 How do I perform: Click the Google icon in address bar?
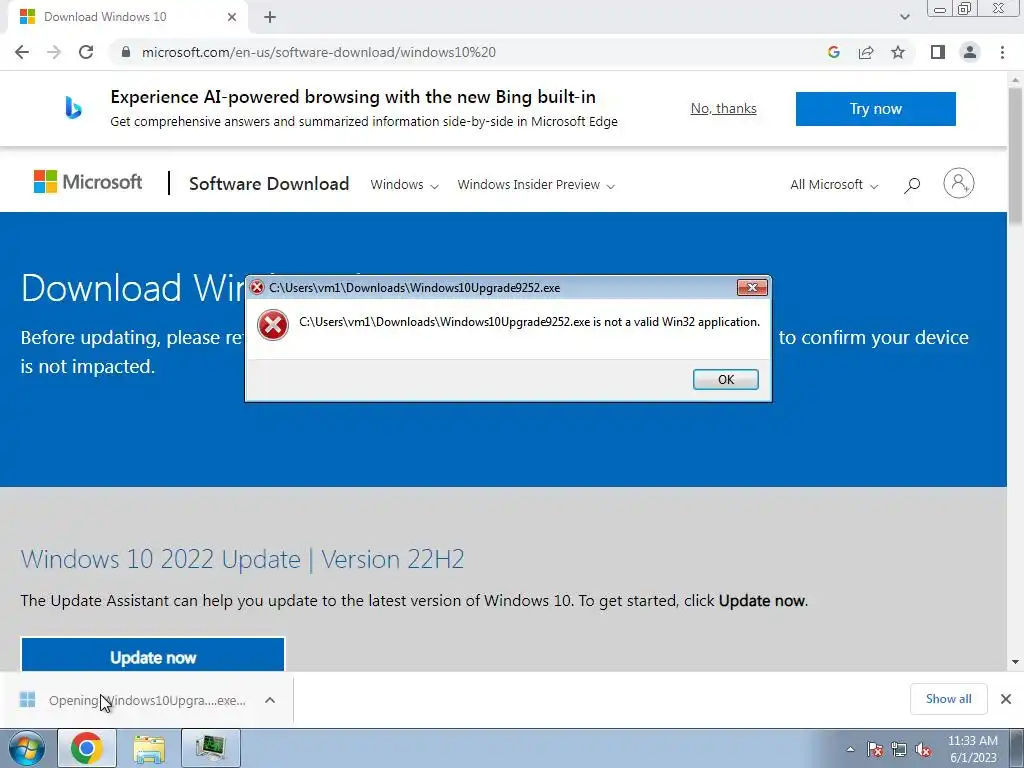coord(833,52)
